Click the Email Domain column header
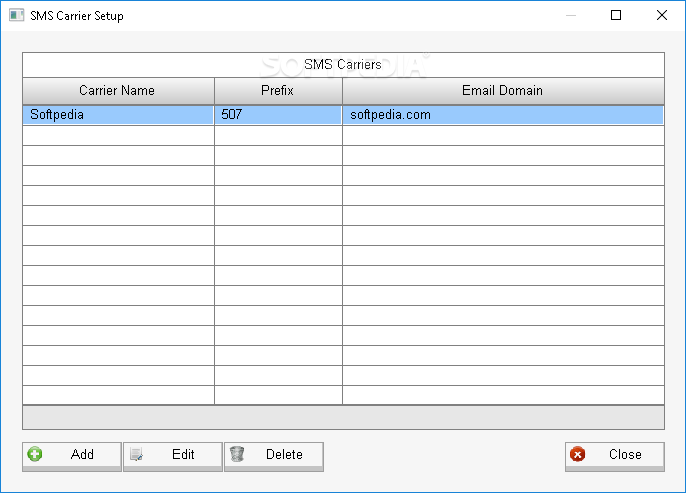 click(503, 91)
